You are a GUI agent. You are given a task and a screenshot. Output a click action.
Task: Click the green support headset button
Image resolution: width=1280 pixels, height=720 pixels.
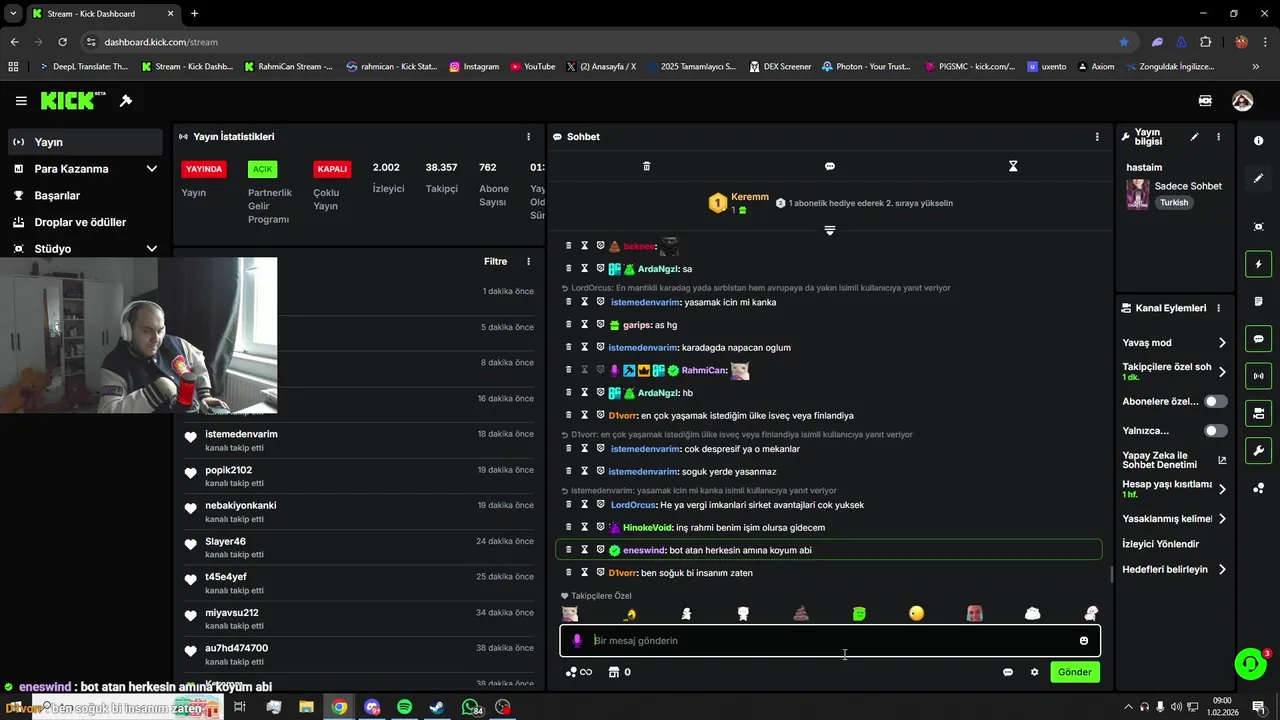click(1250, 663)
